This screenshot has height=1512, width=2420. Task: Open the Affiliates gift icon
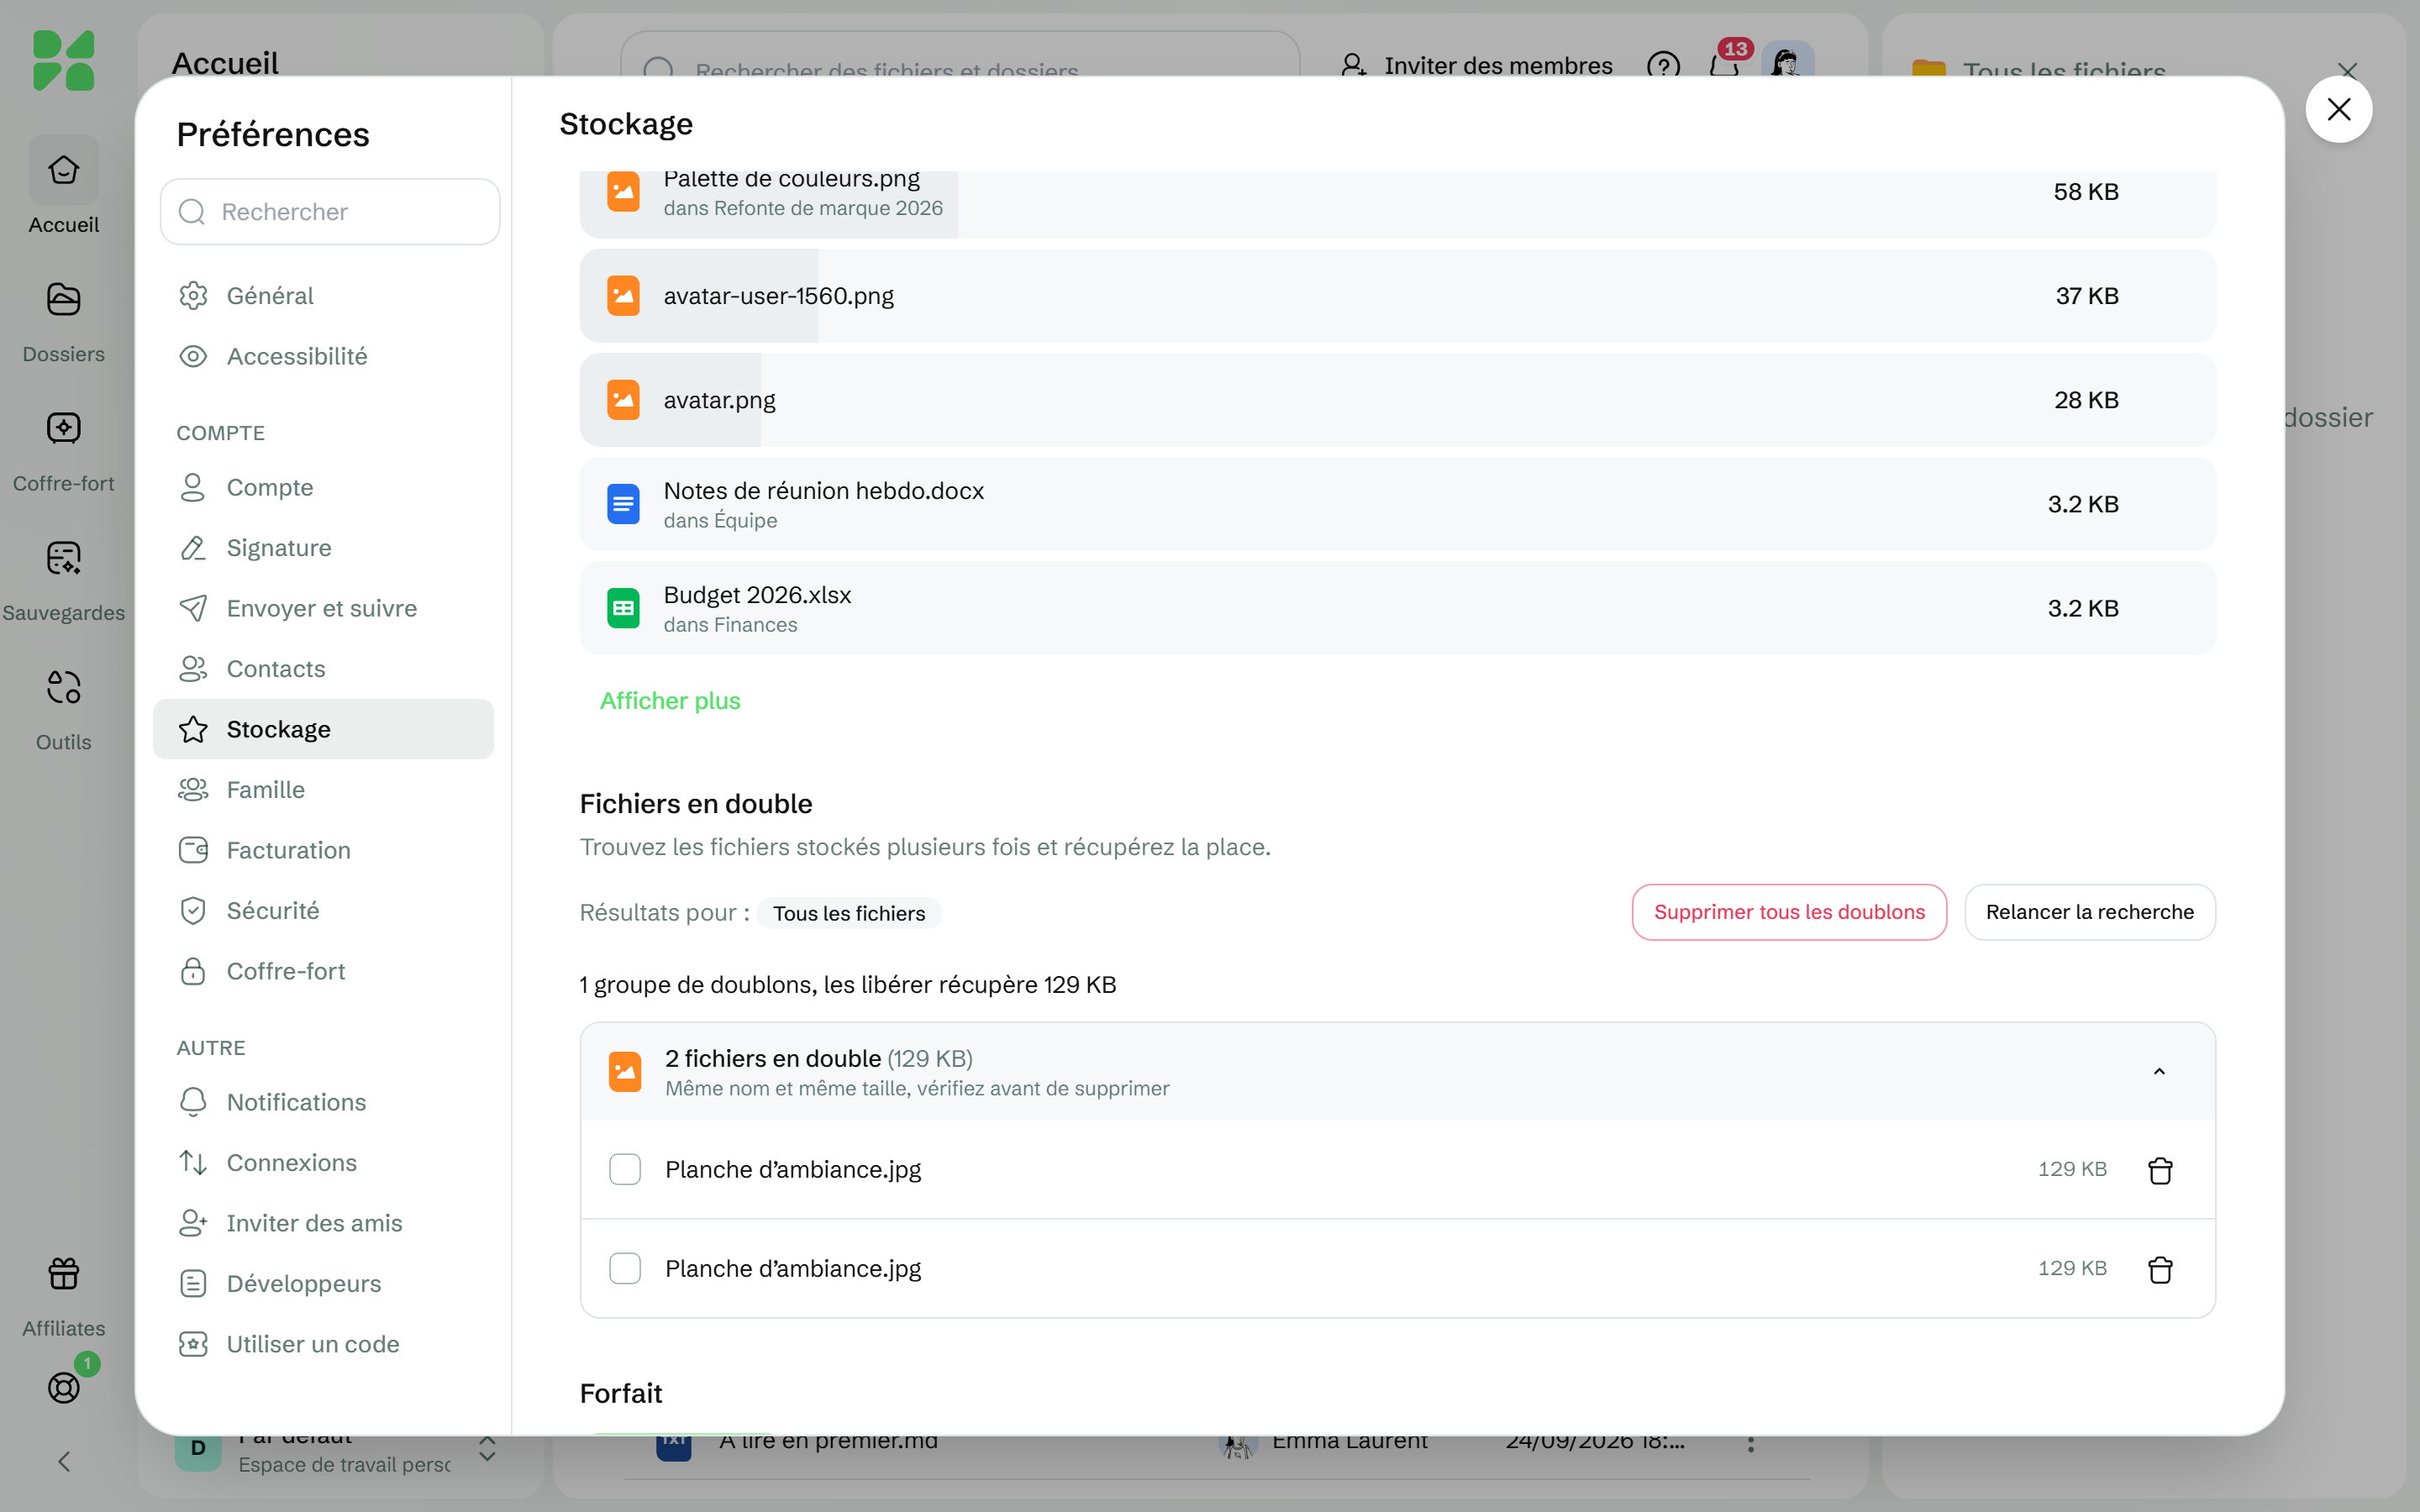pyautogui.click(x=63, y=1274)
